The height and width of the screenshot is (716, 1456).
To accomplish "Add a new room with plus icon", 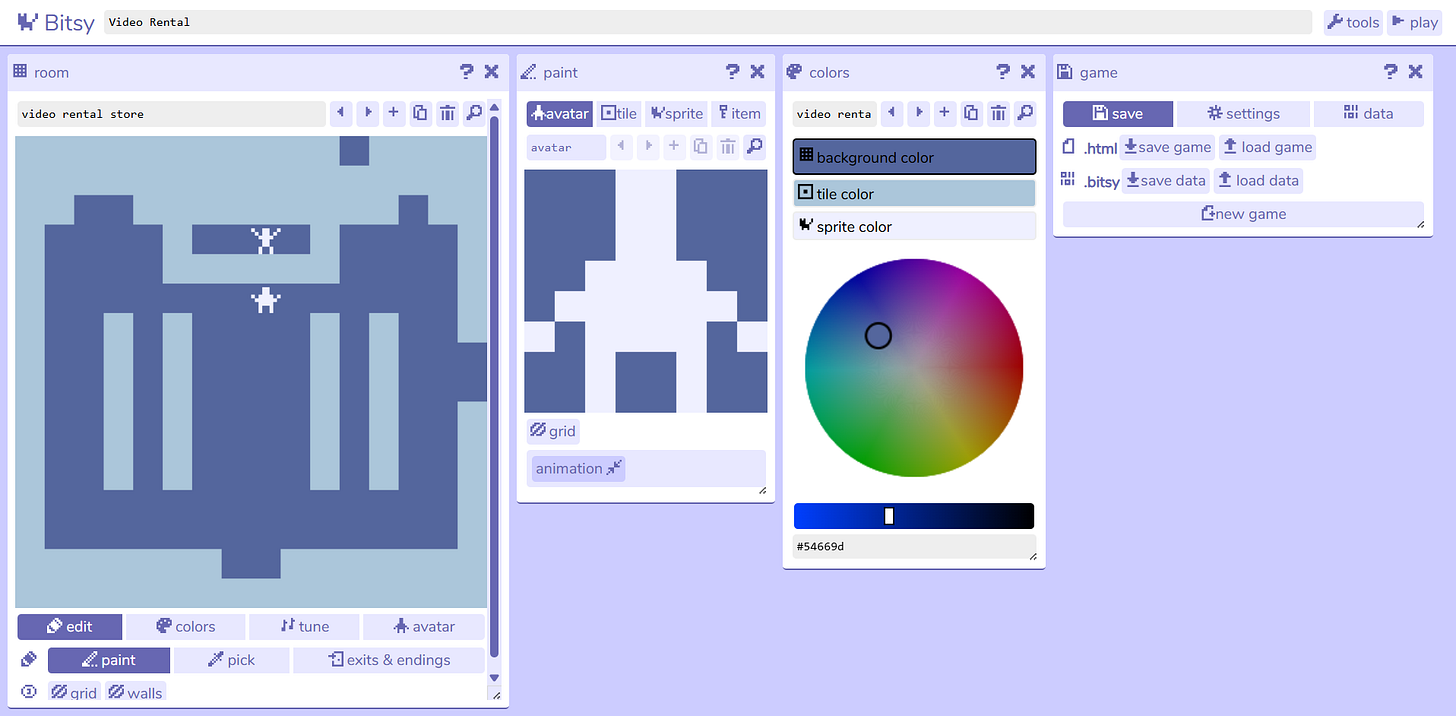I will [394, 113].
